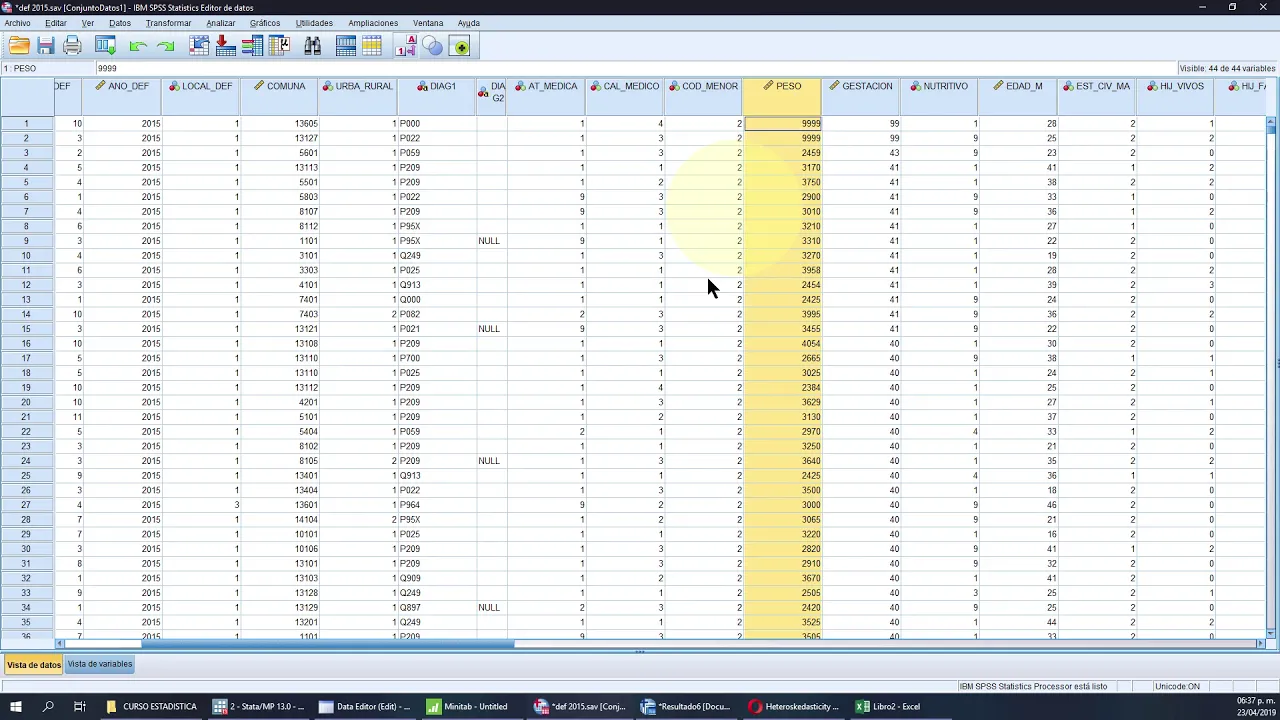Click the green Redo arrow icon
Viewport: 1280px width, 720px height.
tap(165, 46)
